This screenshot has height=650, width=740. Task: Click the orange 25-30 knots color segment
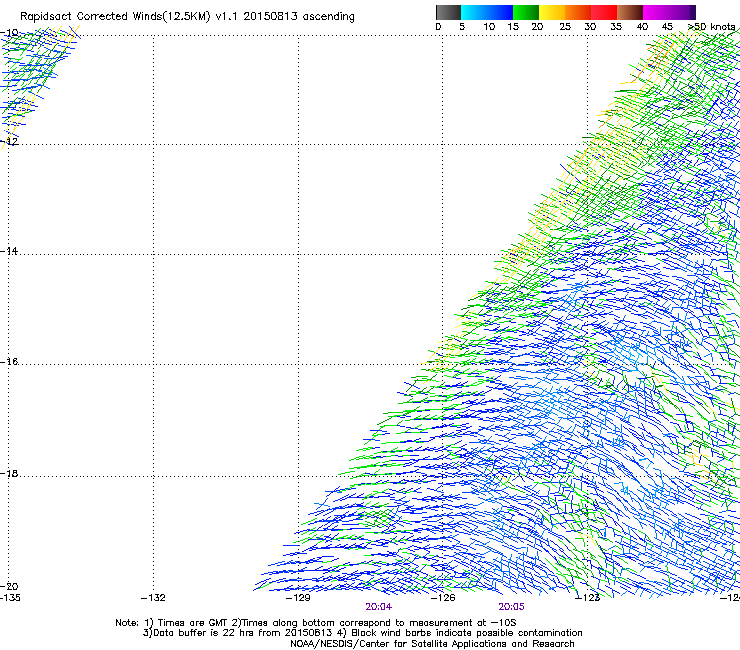[578, 12]
